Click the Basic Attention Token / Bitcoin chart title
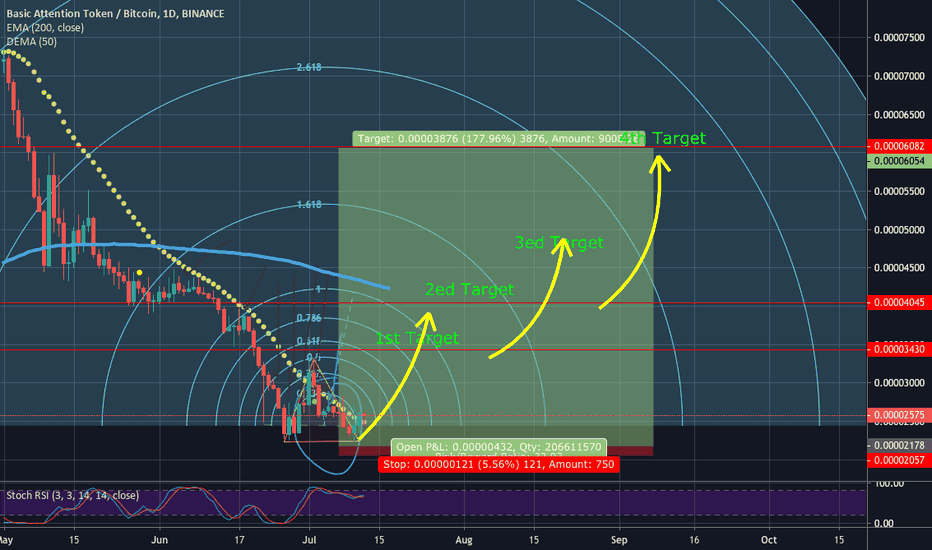932x550 pixels. (115, 13)
